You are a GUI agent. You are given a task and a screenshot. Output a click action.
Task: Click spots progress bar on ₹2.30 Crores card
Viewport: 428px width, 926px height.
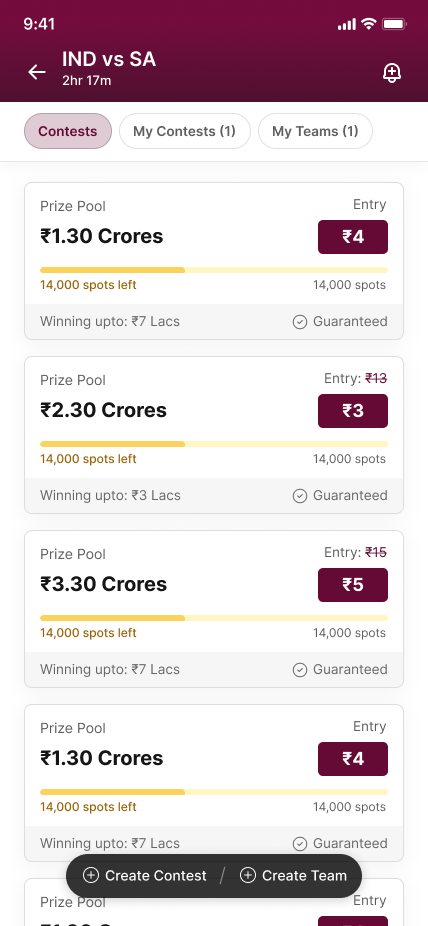click(x=214, y=444)
